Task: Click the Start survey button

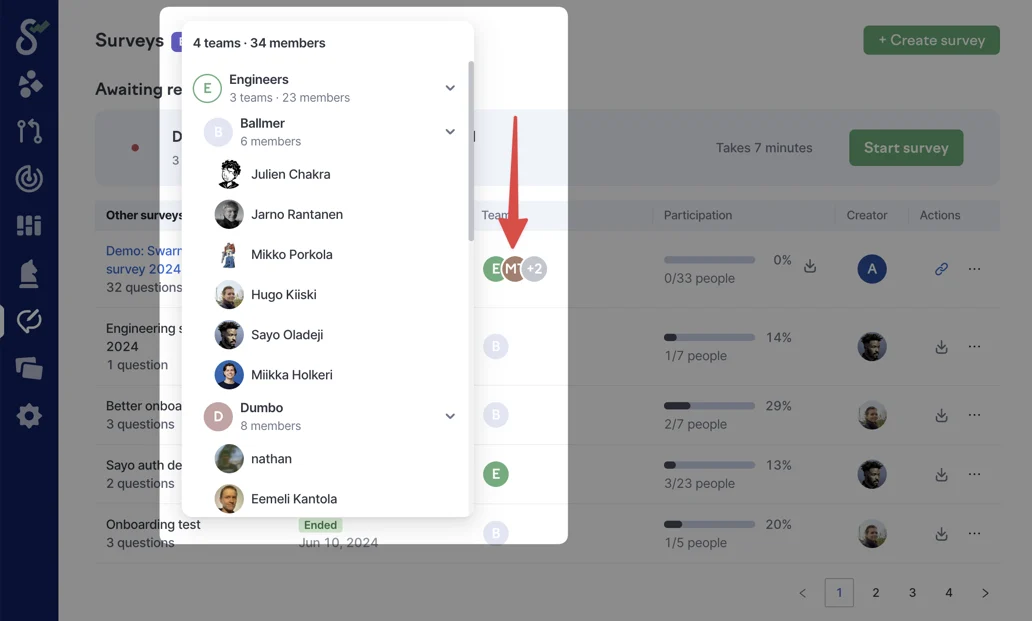Action: (x=906, y=148)
